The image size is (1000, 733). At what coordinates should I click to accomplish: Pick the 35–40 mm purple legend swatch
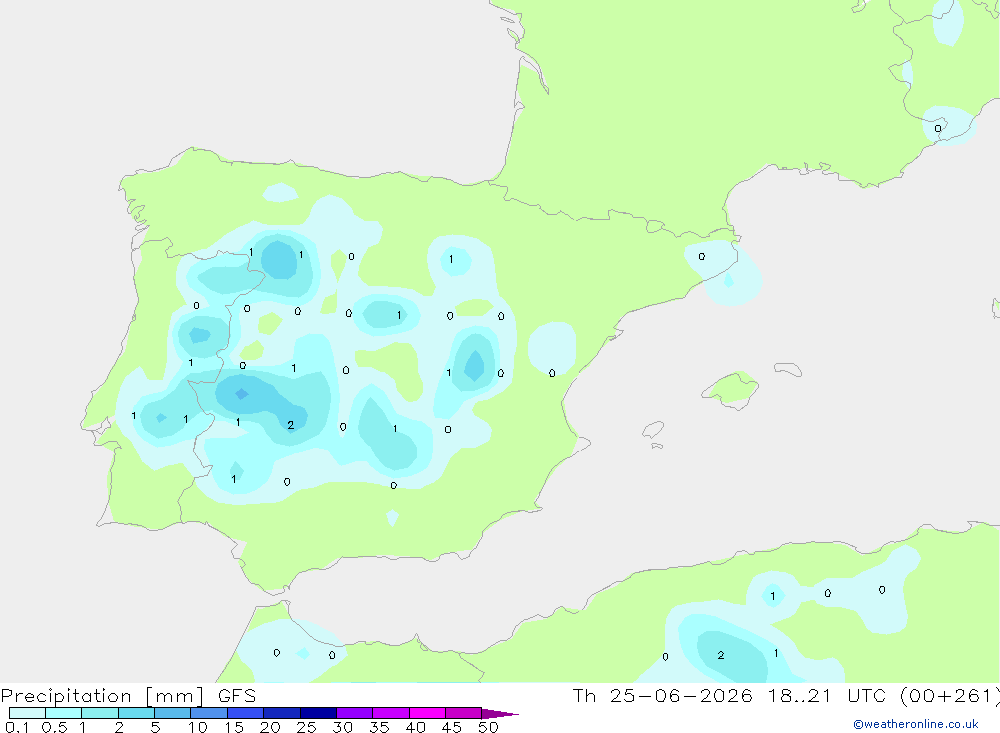click(391, 713)
